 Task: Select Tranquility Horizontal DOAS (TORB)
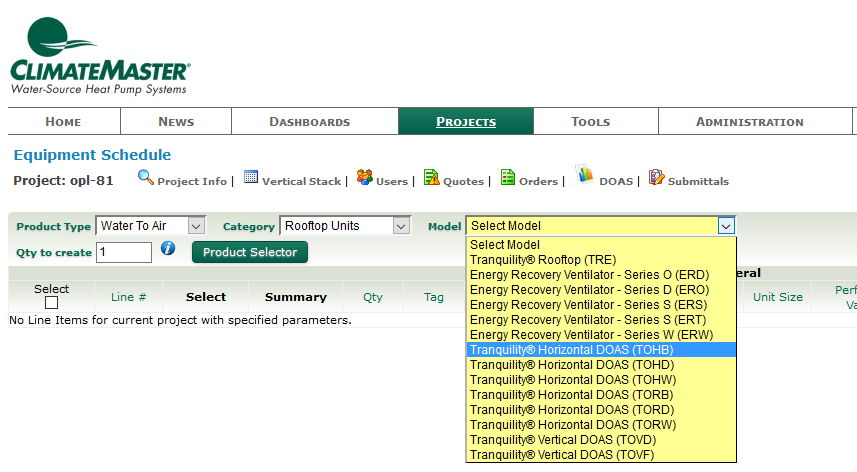pyautogui.click(x=601, y=395)
